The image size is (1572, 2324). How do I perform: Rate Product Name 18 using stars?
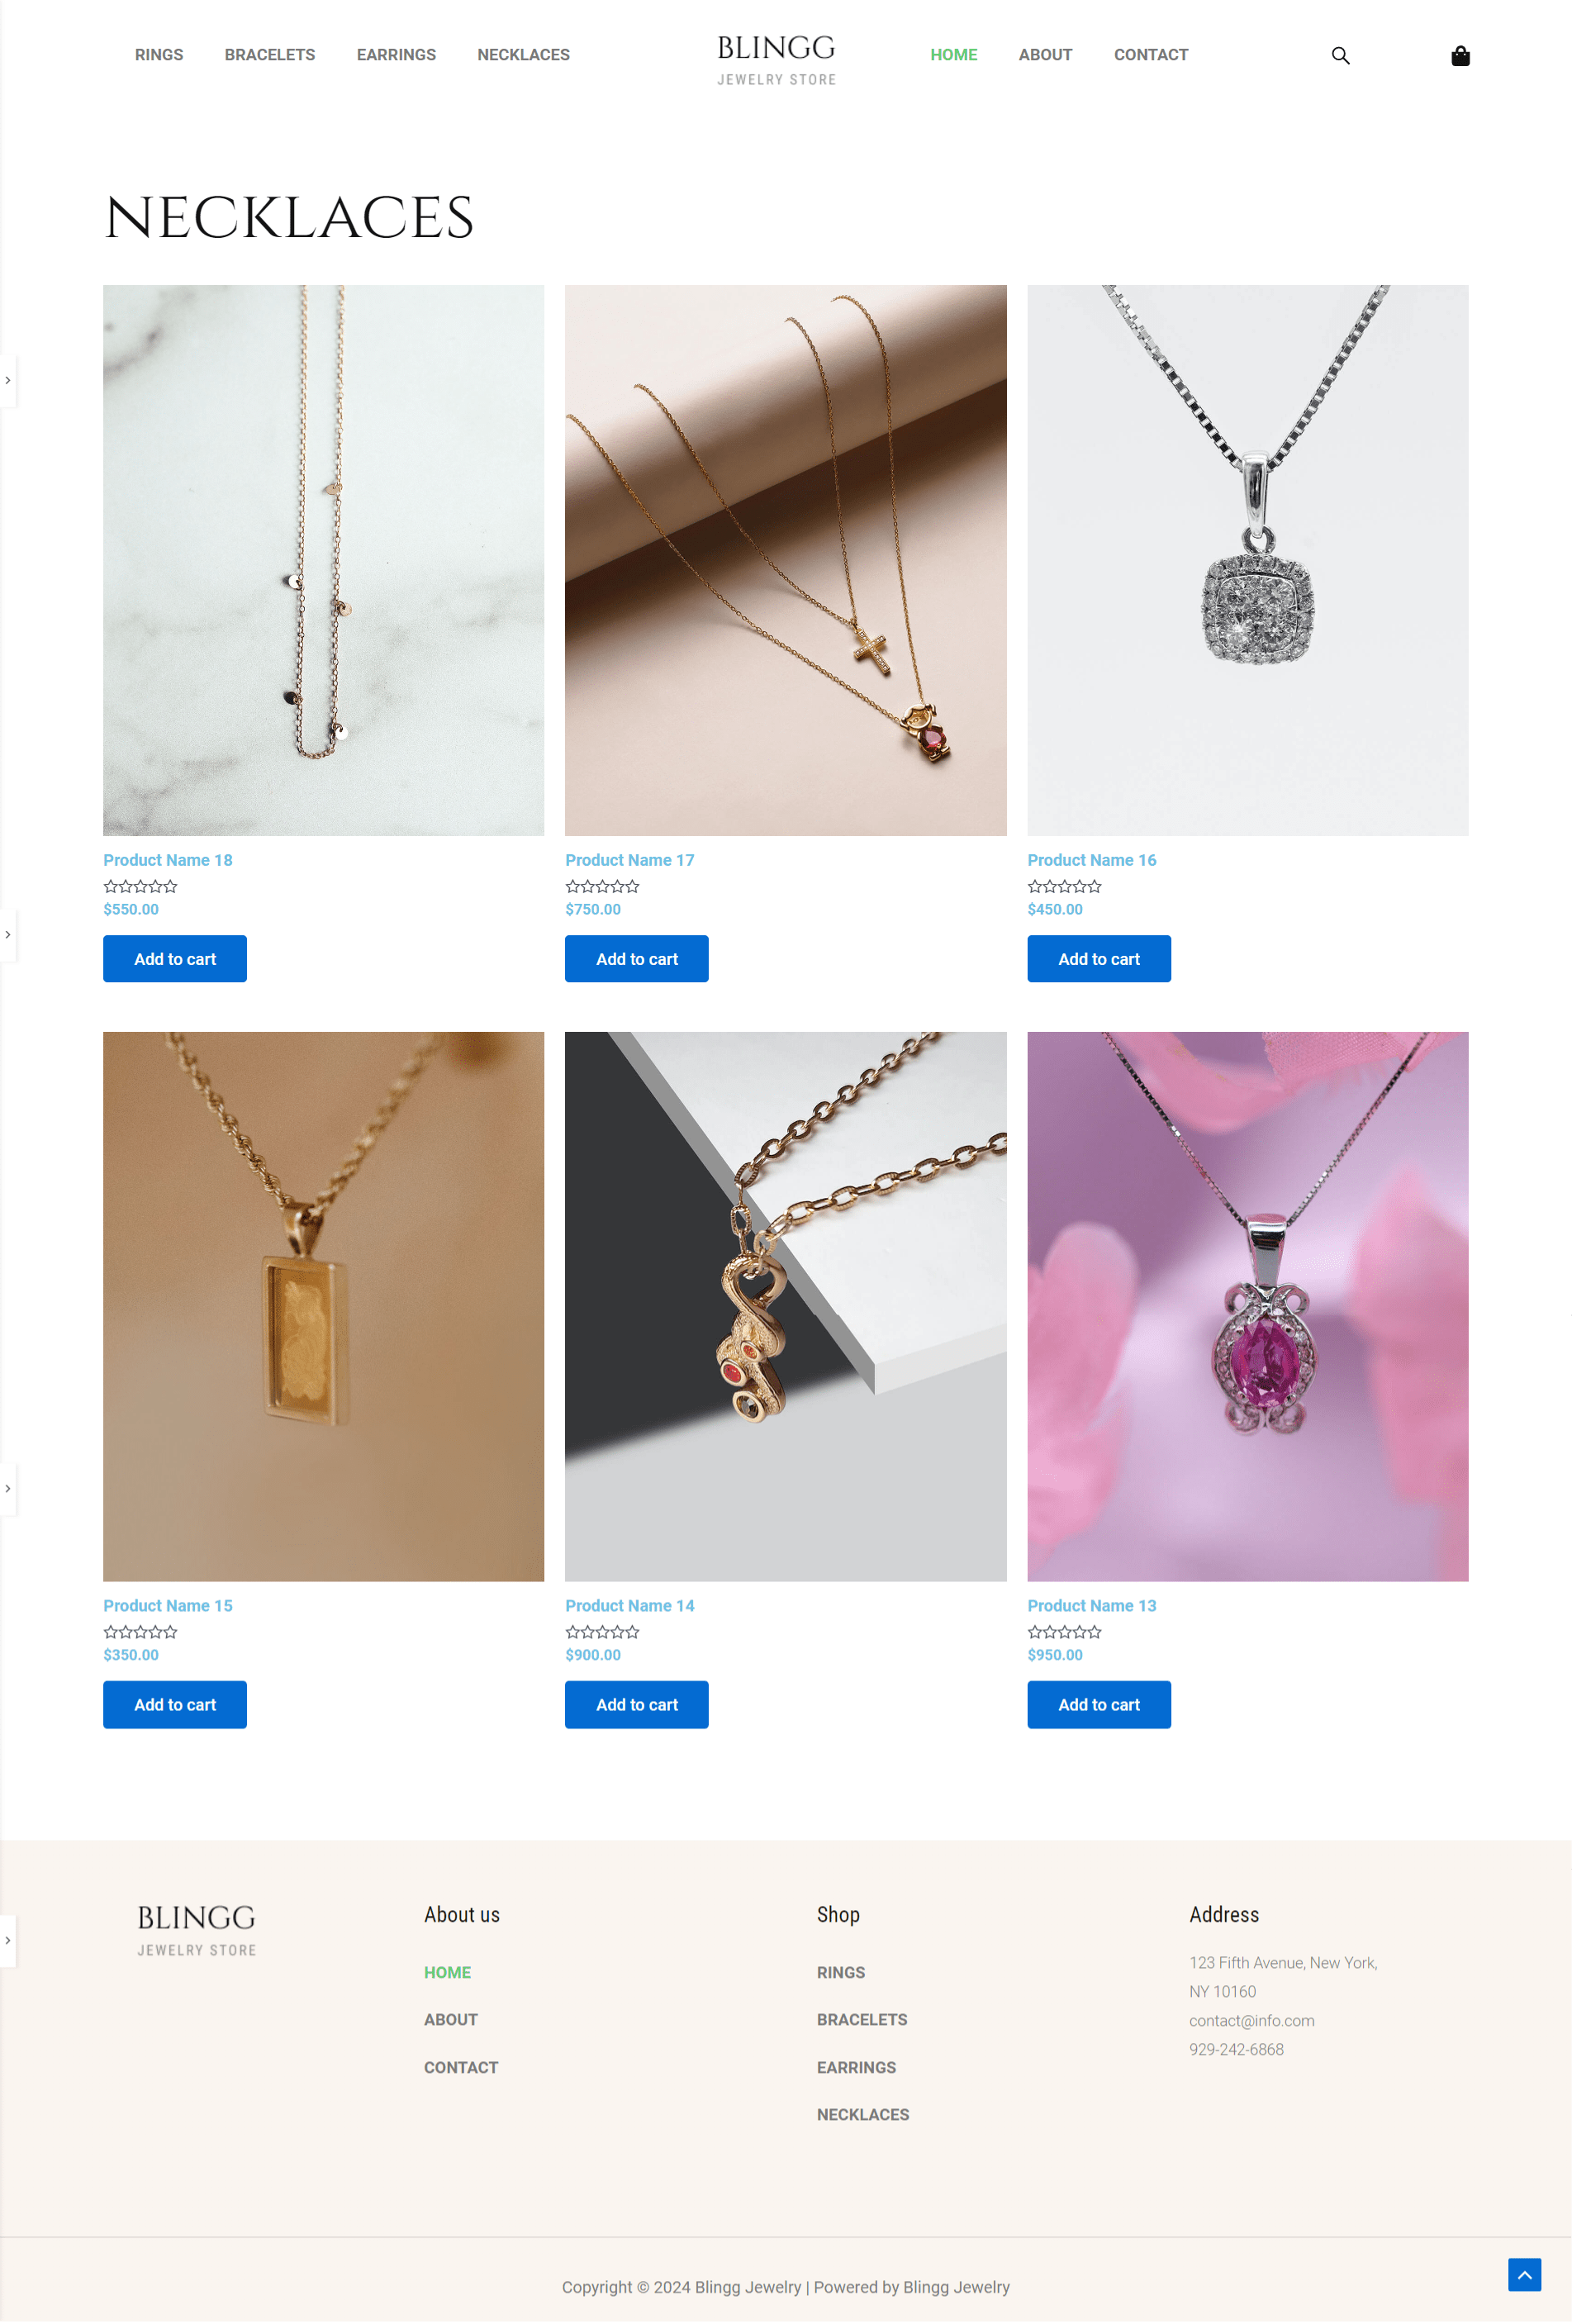coord(141,886)
